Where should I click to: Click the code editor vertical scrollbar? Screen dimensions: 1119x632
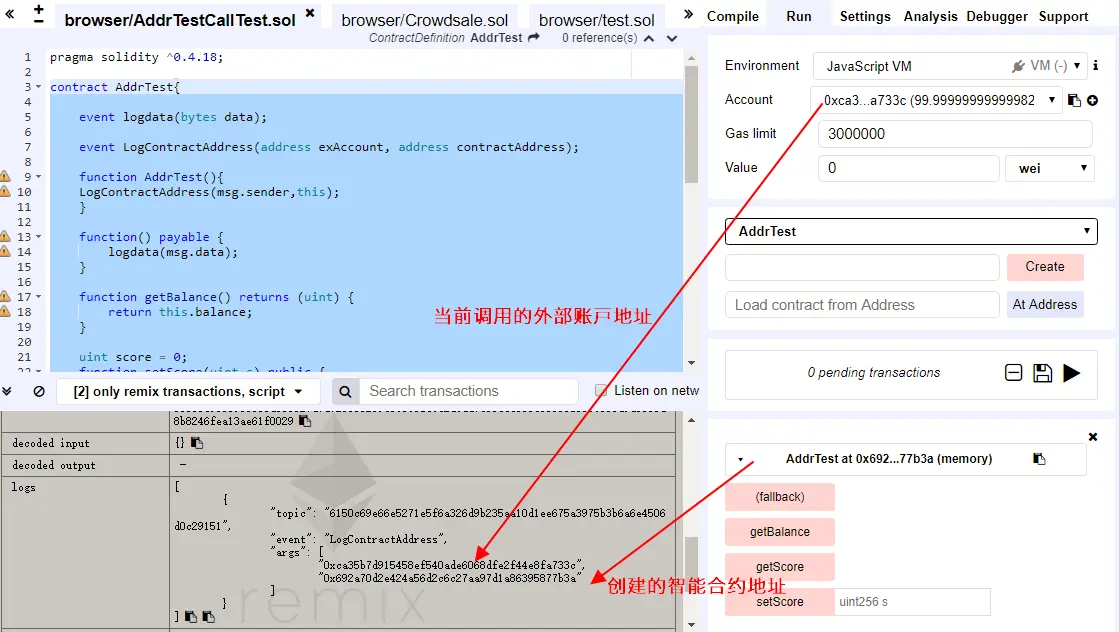point(691,125)
